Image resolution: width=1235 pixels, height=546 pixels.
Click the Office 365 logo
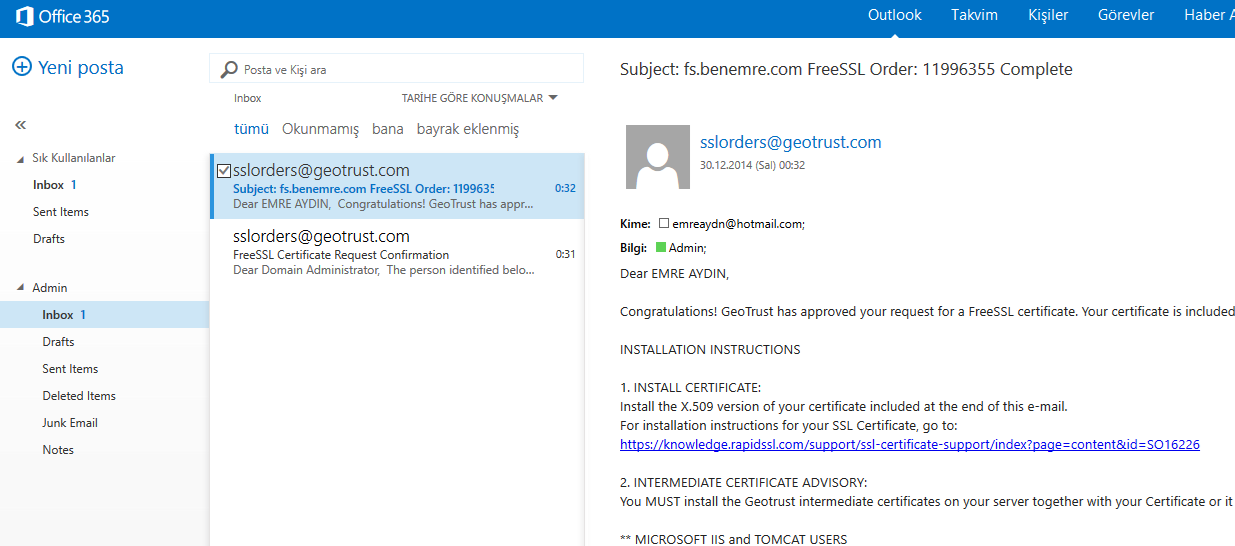point(62,16)
